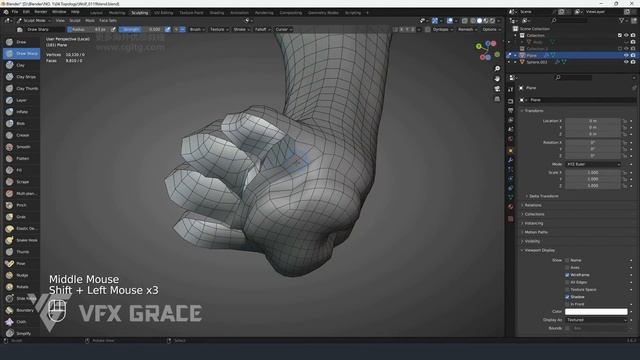Click the white Color swatch in Viewport Display
Viewport: 640px width, 360px height.
tap(596, 312)
